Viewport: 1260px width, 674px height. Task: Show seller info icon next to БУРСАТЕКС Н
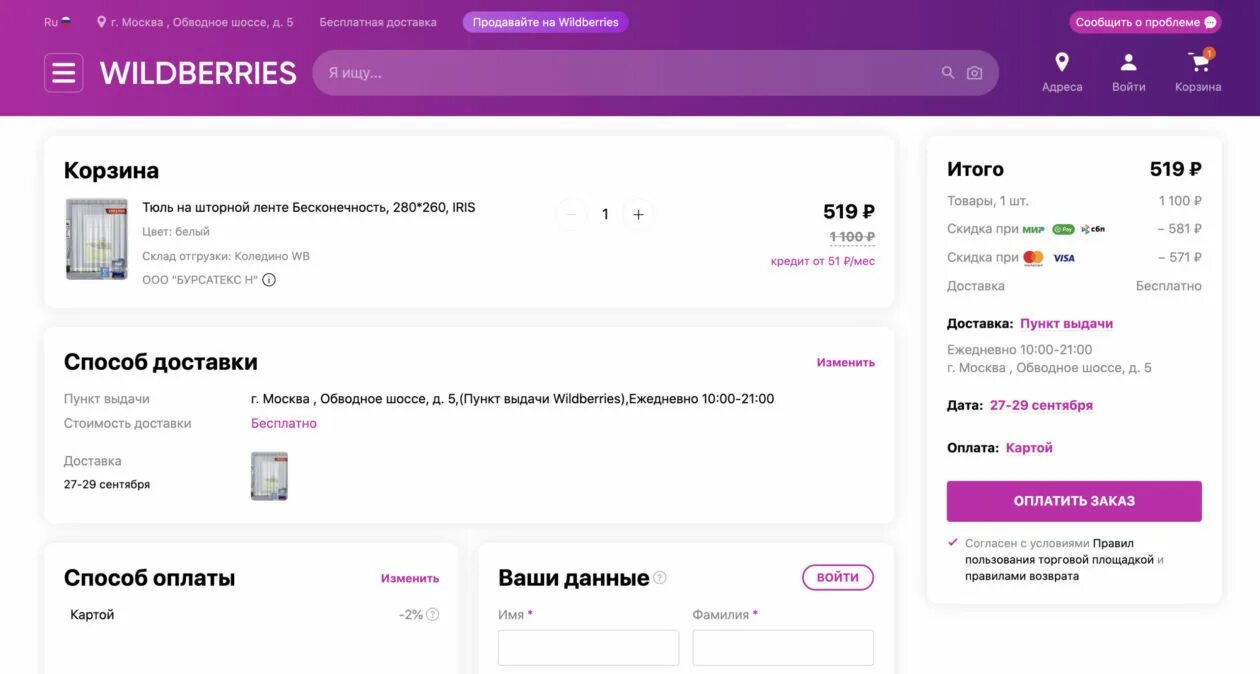coord(269,280)
